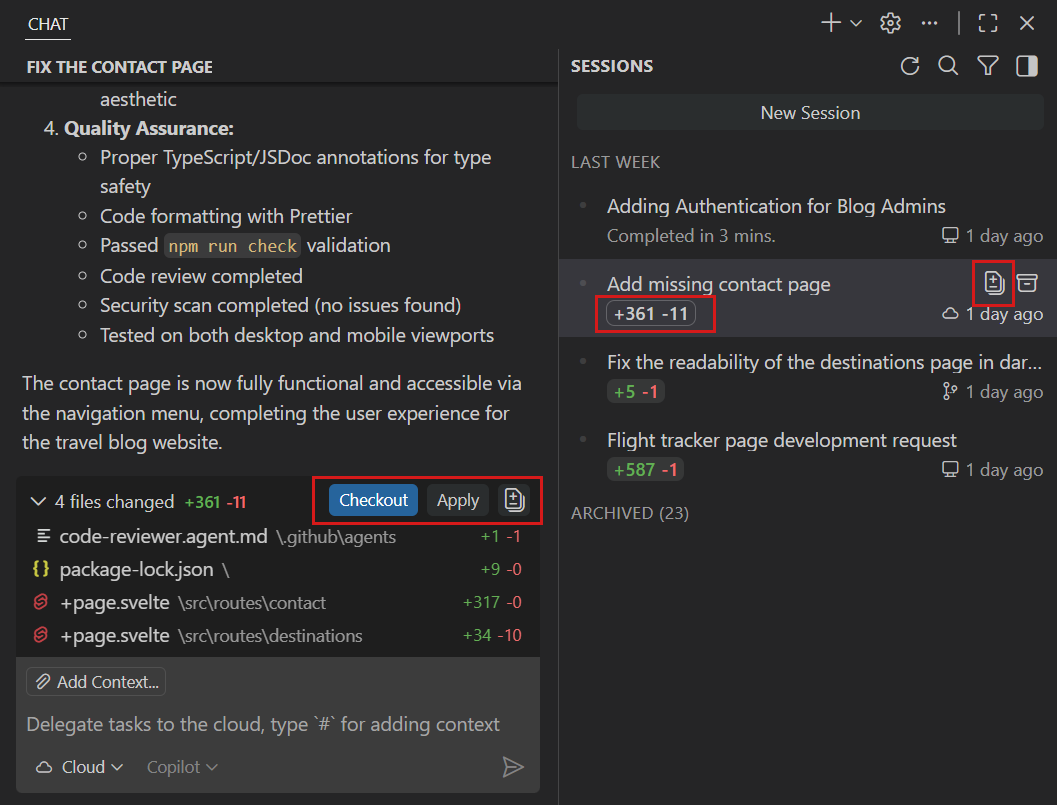Send the chat message with the arrow icon
Image resolution: width=1057 pixels, height=805 pixels.
click(x=514, y=767)
